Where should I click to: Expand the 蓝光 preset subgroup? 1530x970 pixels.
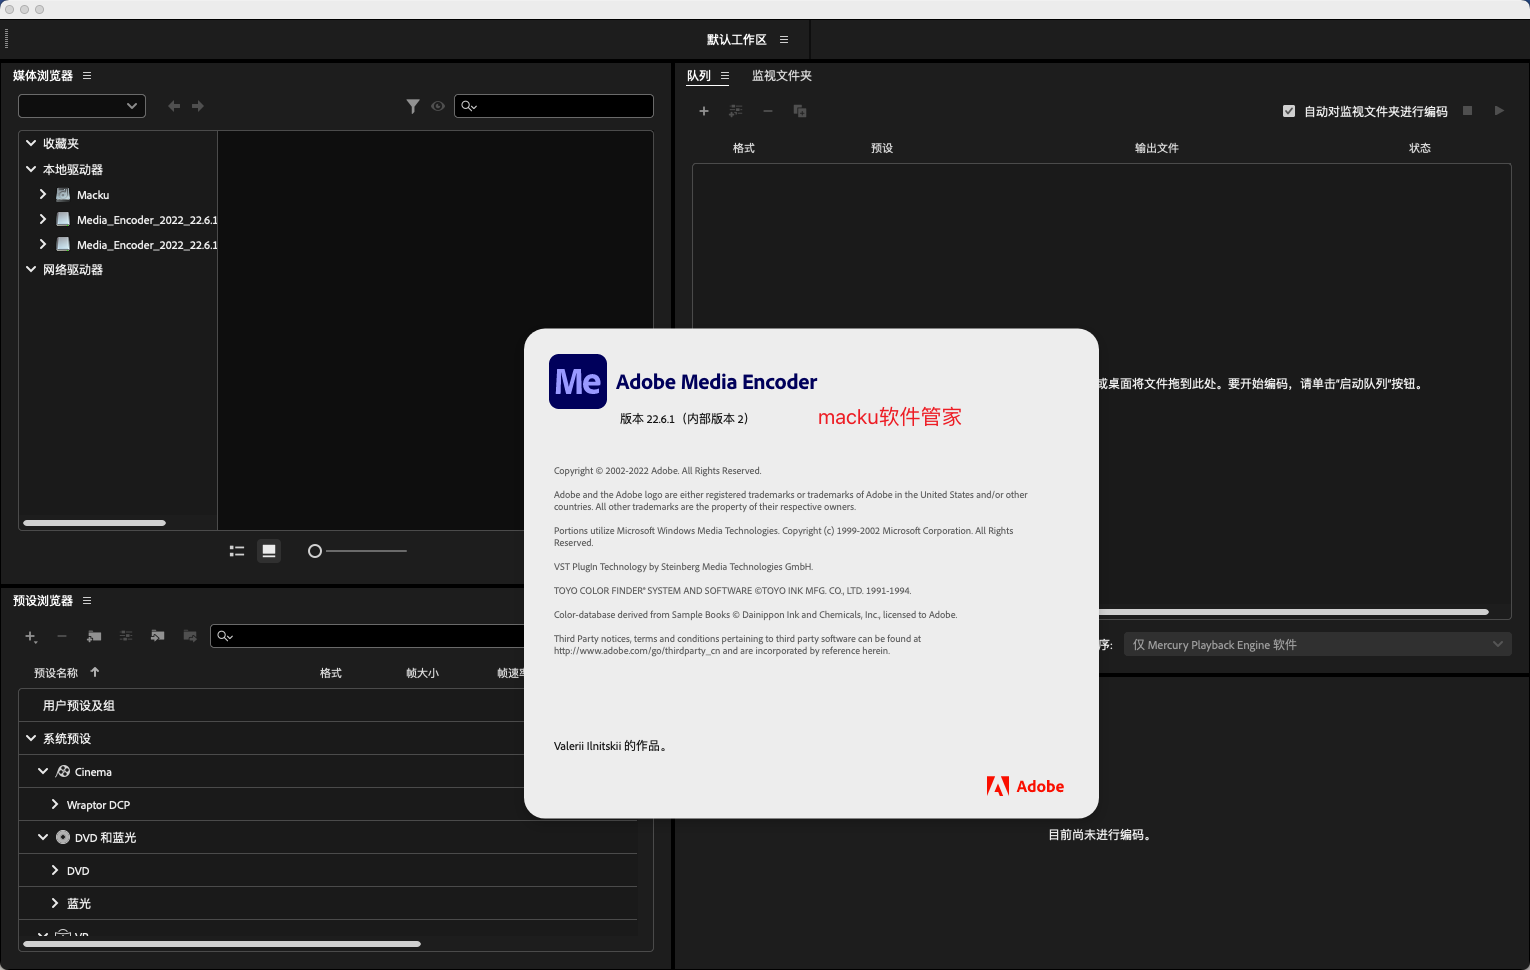coord(55,904)
